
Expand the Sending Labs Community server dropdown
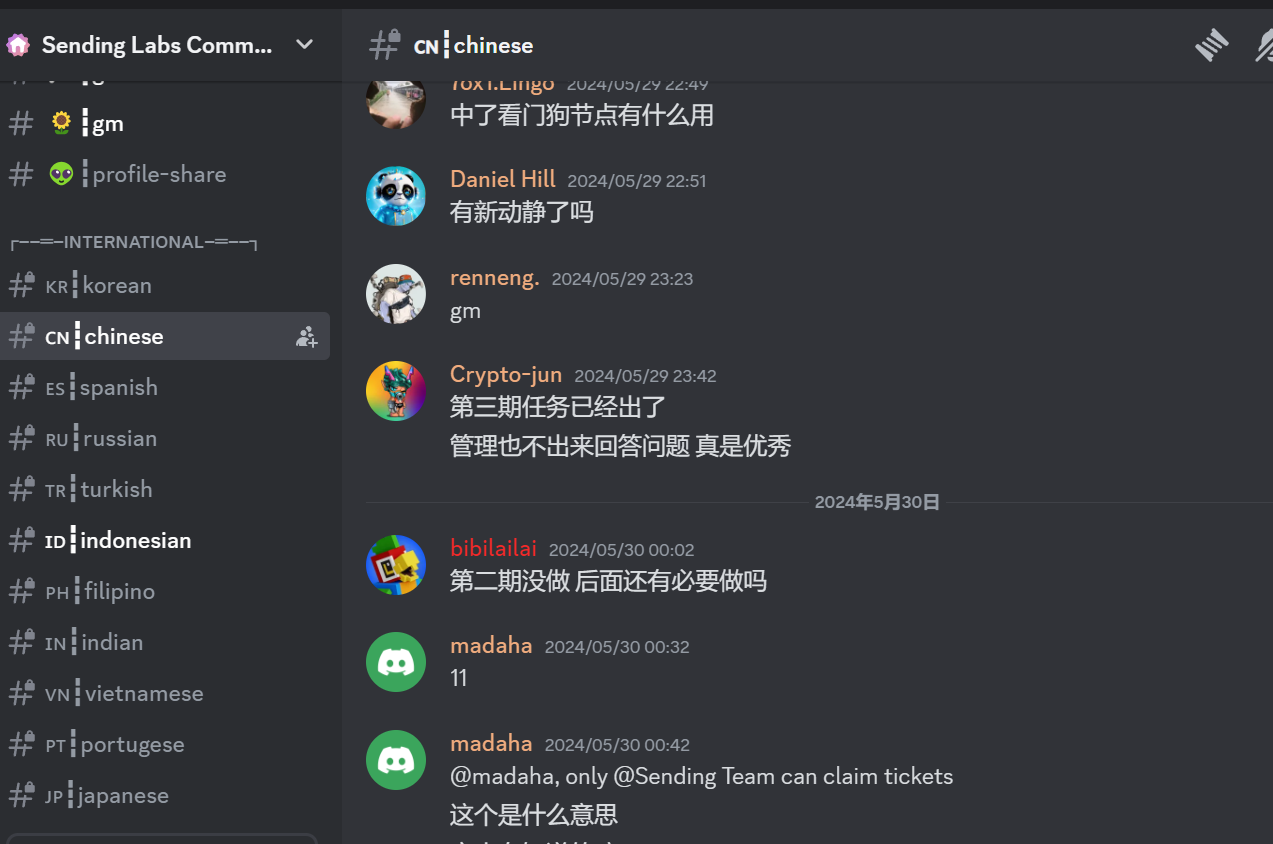pyautogui.click(x=305, y=45)
